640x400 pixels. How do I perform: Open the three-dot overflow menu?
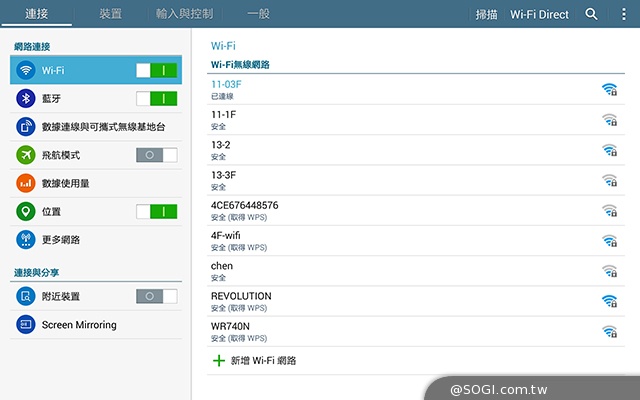pyautogui.click(x=623, y=15)
